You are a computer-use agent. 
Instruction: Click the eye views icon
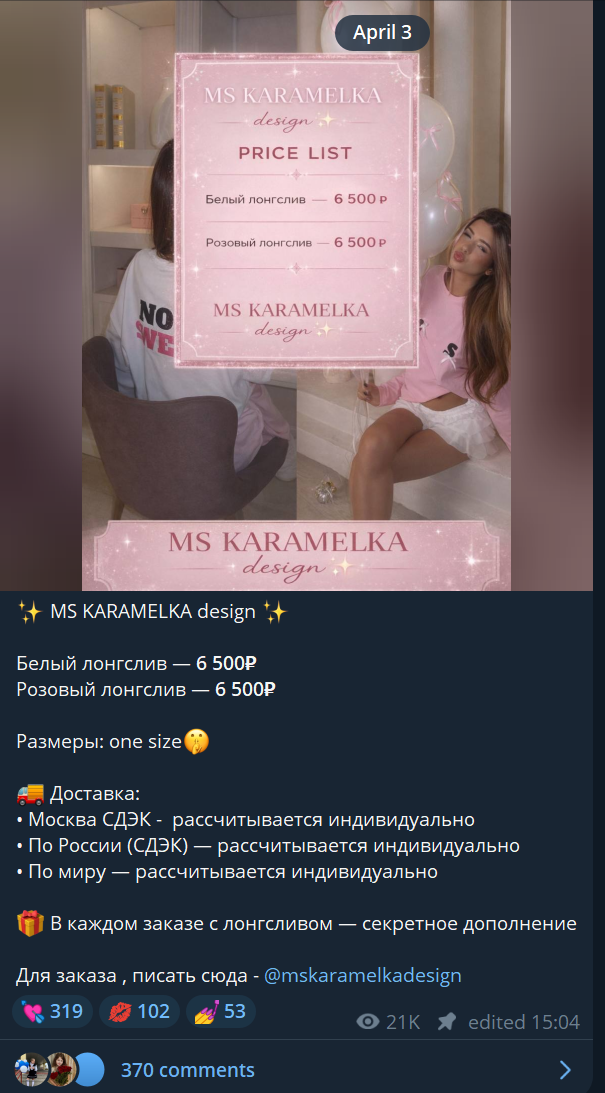click(367, 1022)
